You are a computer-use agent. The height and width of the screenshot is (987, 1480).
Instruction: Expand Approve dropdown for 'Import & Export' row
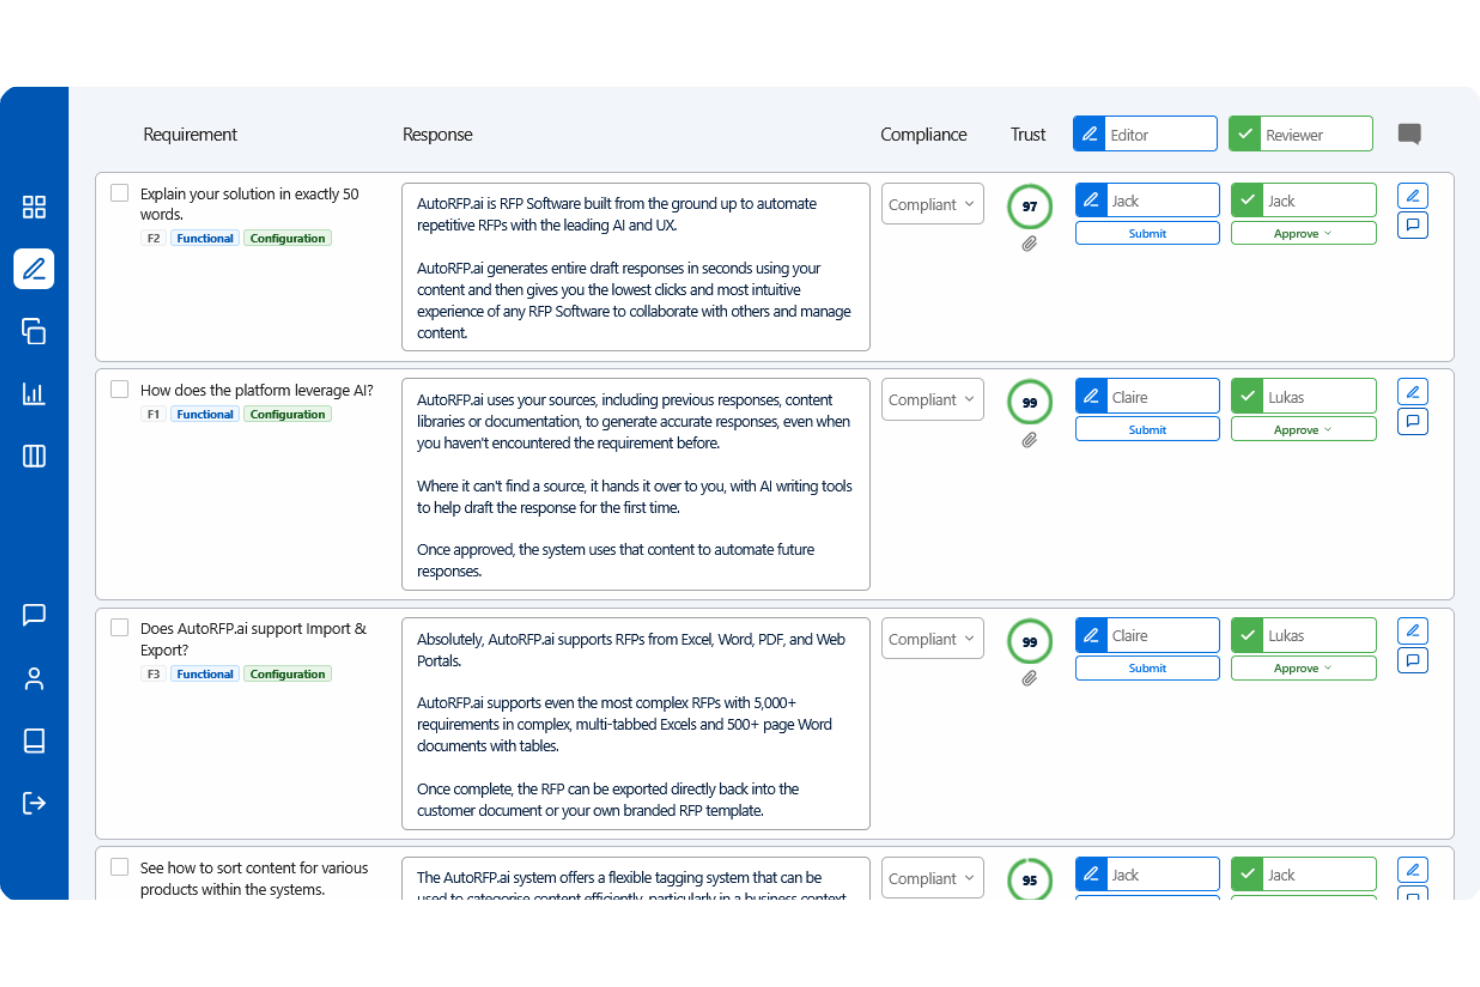click(x=1303, y=668)
